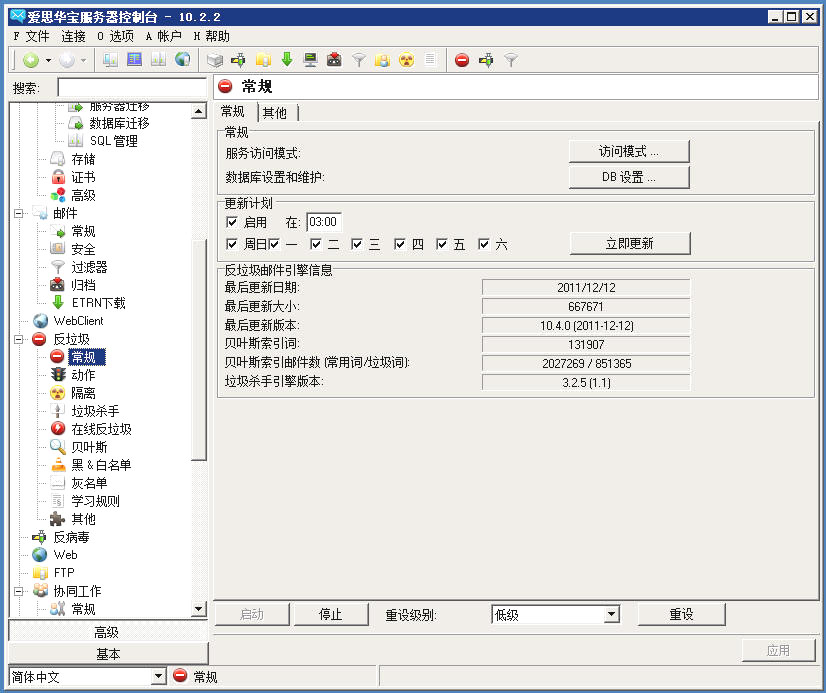Click the DB 设置 ... button
Screen dimensions: 826x693
point(629,177)
